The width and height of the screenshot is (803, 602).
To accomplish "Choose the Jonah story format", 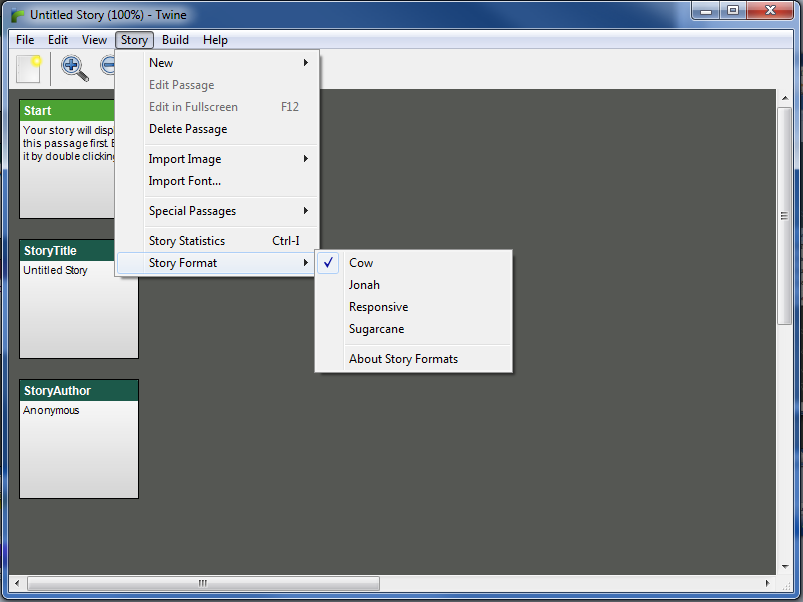I will [x=364, y=285].
